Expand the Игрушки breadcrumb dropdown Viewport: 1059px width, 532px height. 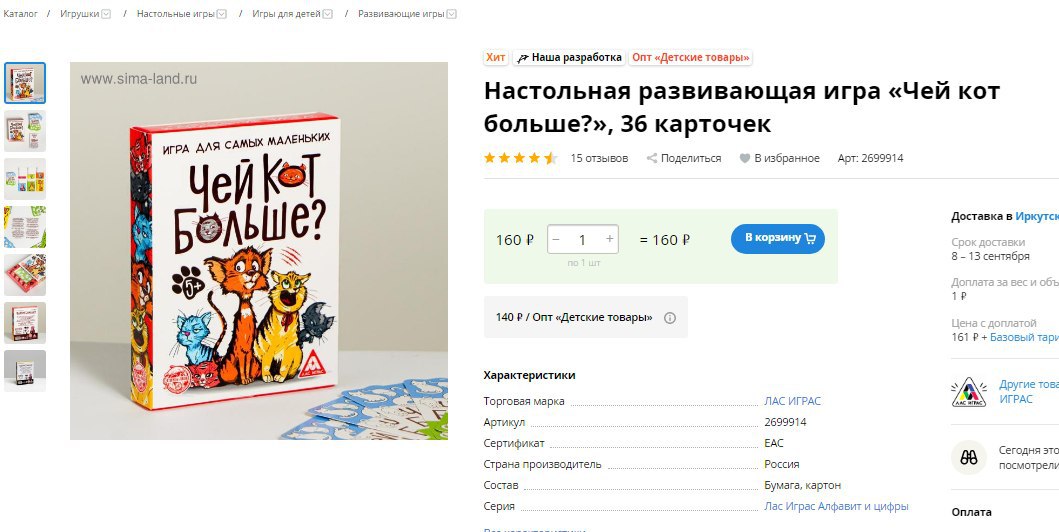[x=106, y=14]
